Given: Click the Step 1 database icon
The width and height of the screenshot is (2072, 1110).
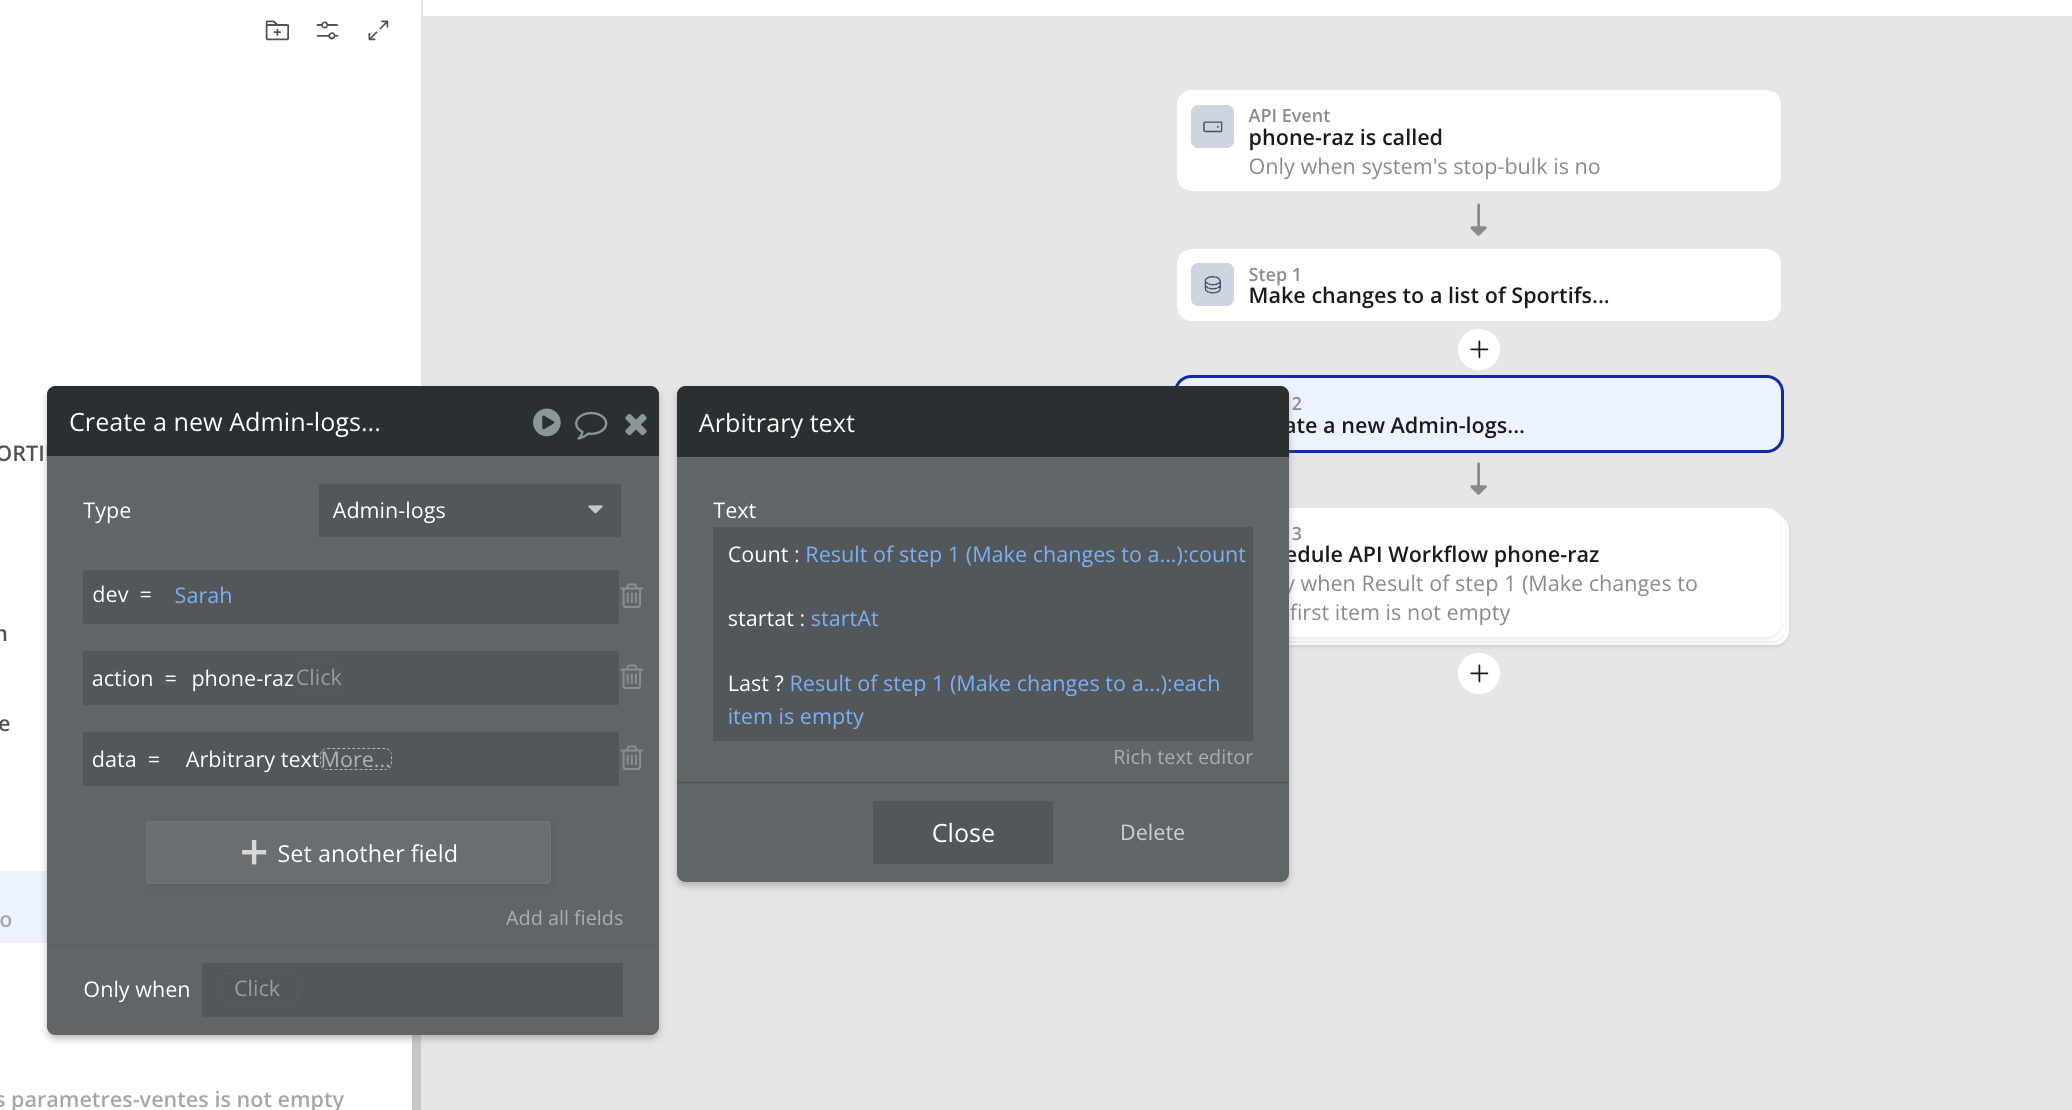Looking at the screenshot, I should 1212,285.
